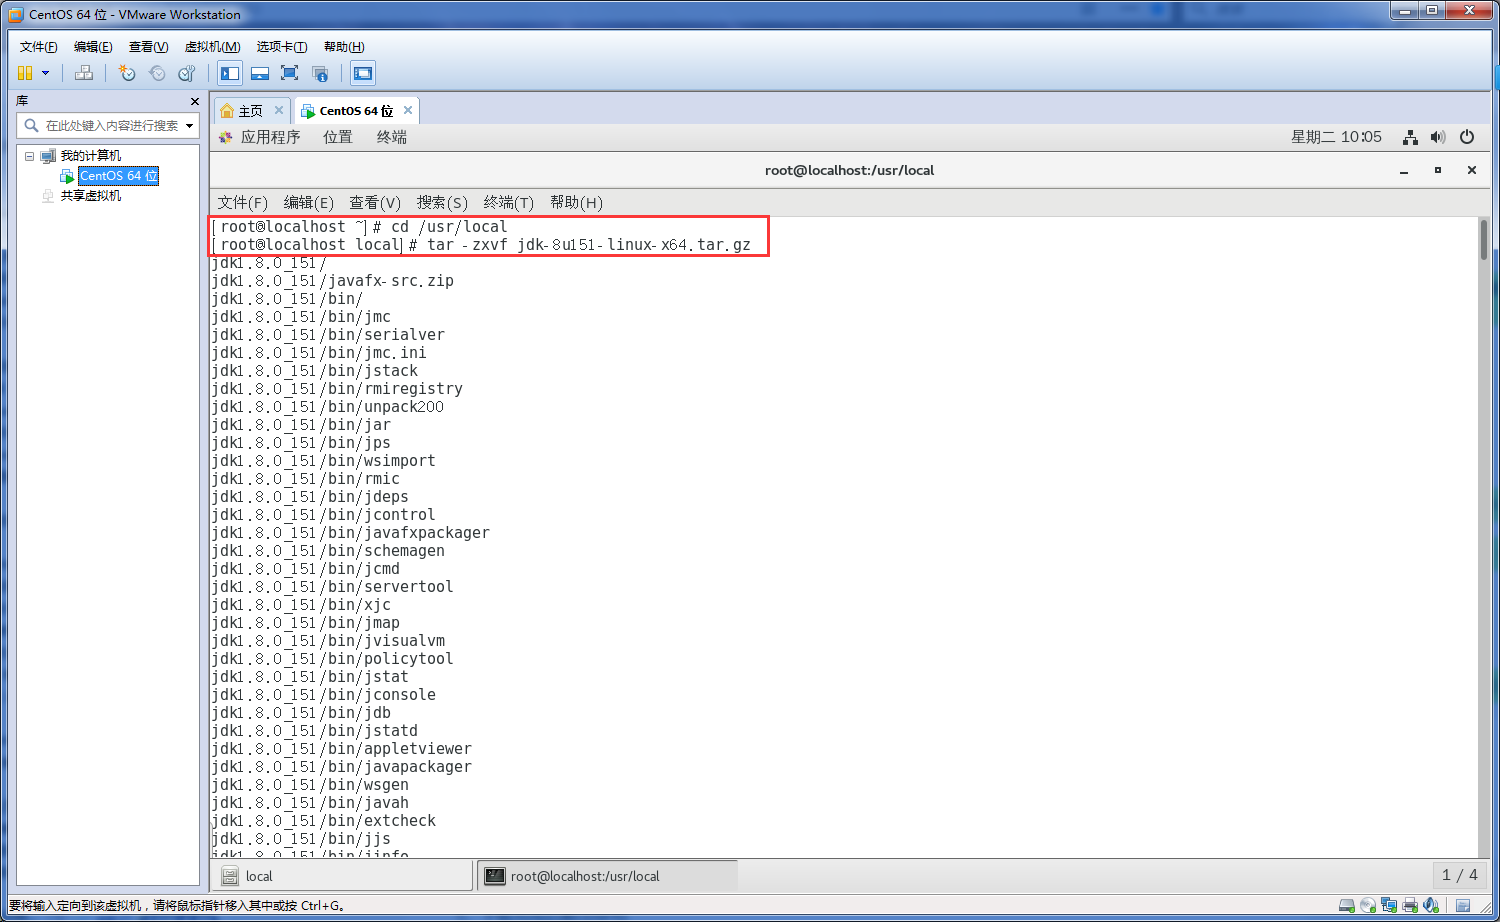Open VMware 查看(V) menu

[x=149, y=47]
